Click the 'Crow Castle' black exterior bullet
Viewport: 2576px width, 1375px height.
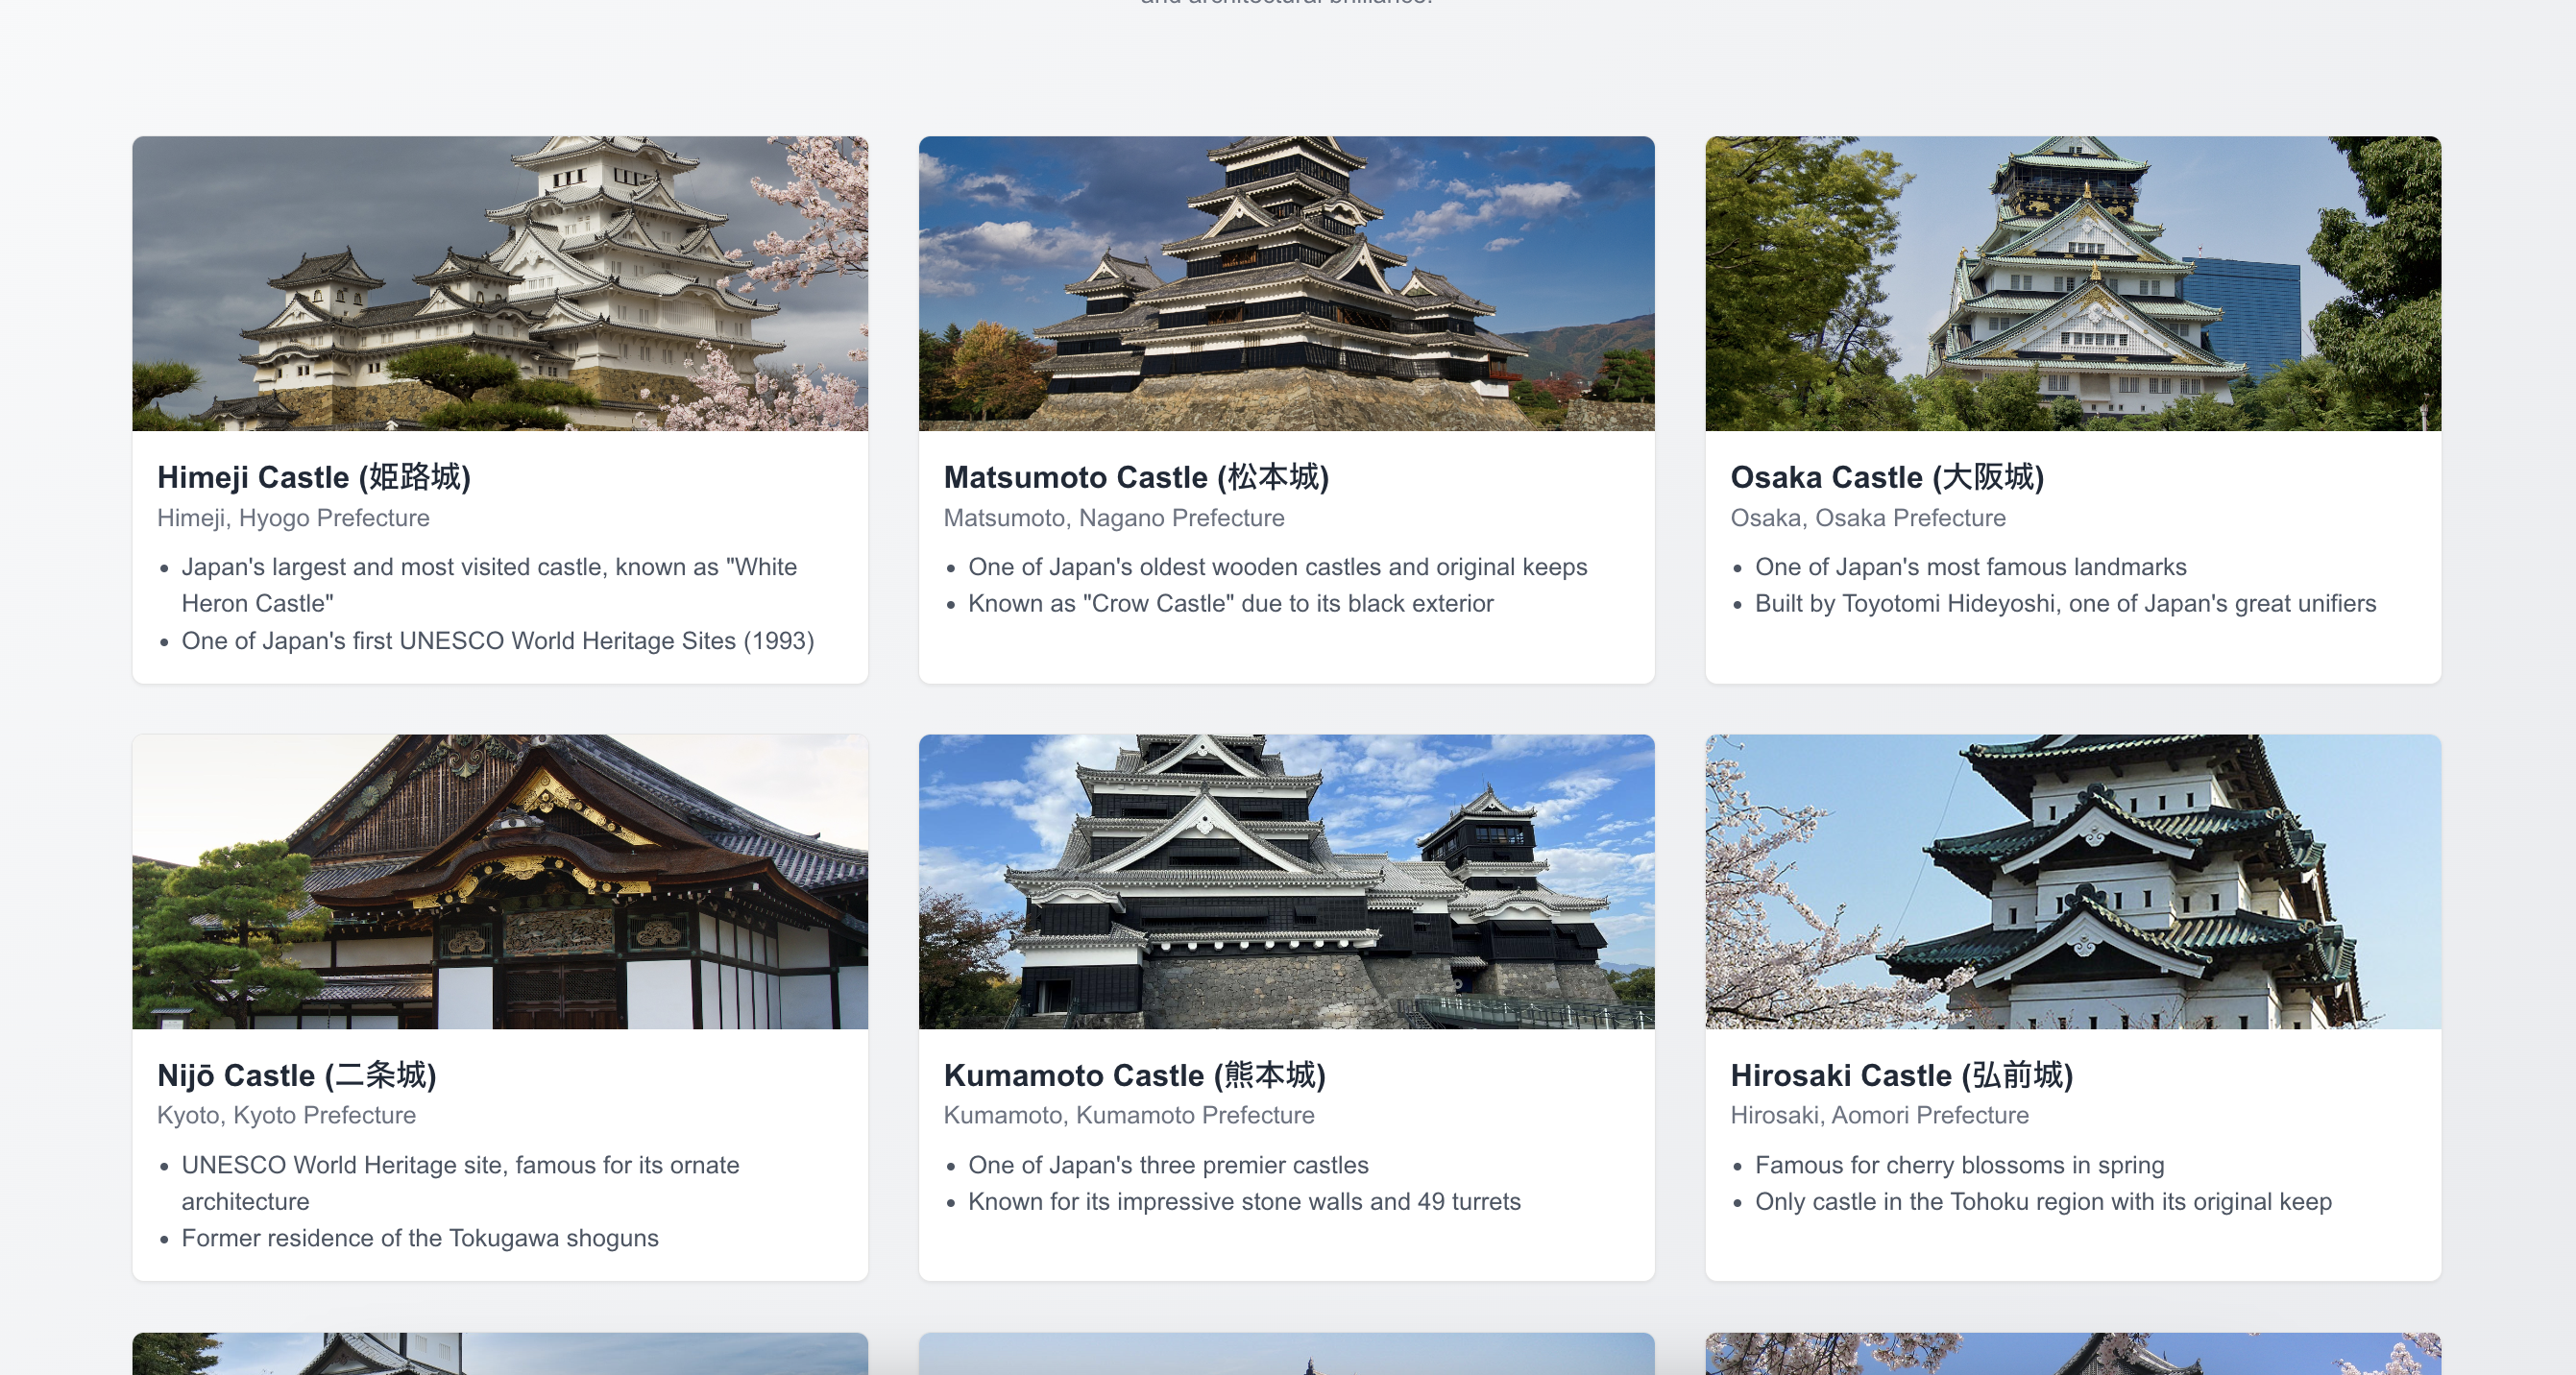(x=1231, y=604)
